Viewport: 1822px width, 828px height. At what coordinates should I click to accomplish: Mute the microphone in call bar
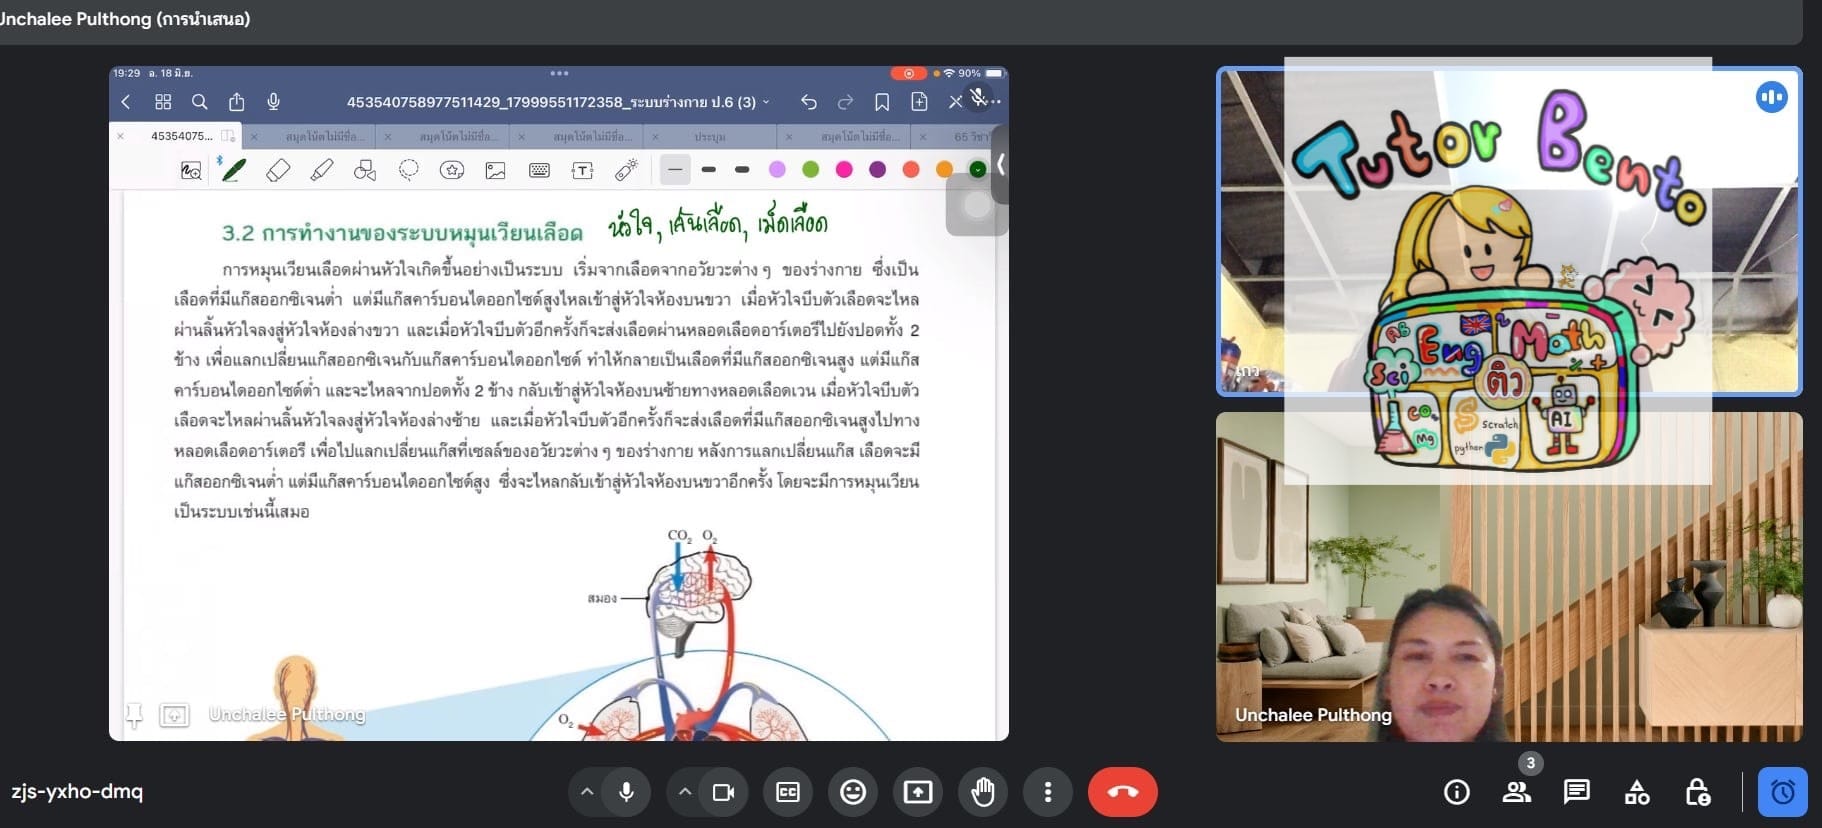(626, 792)
